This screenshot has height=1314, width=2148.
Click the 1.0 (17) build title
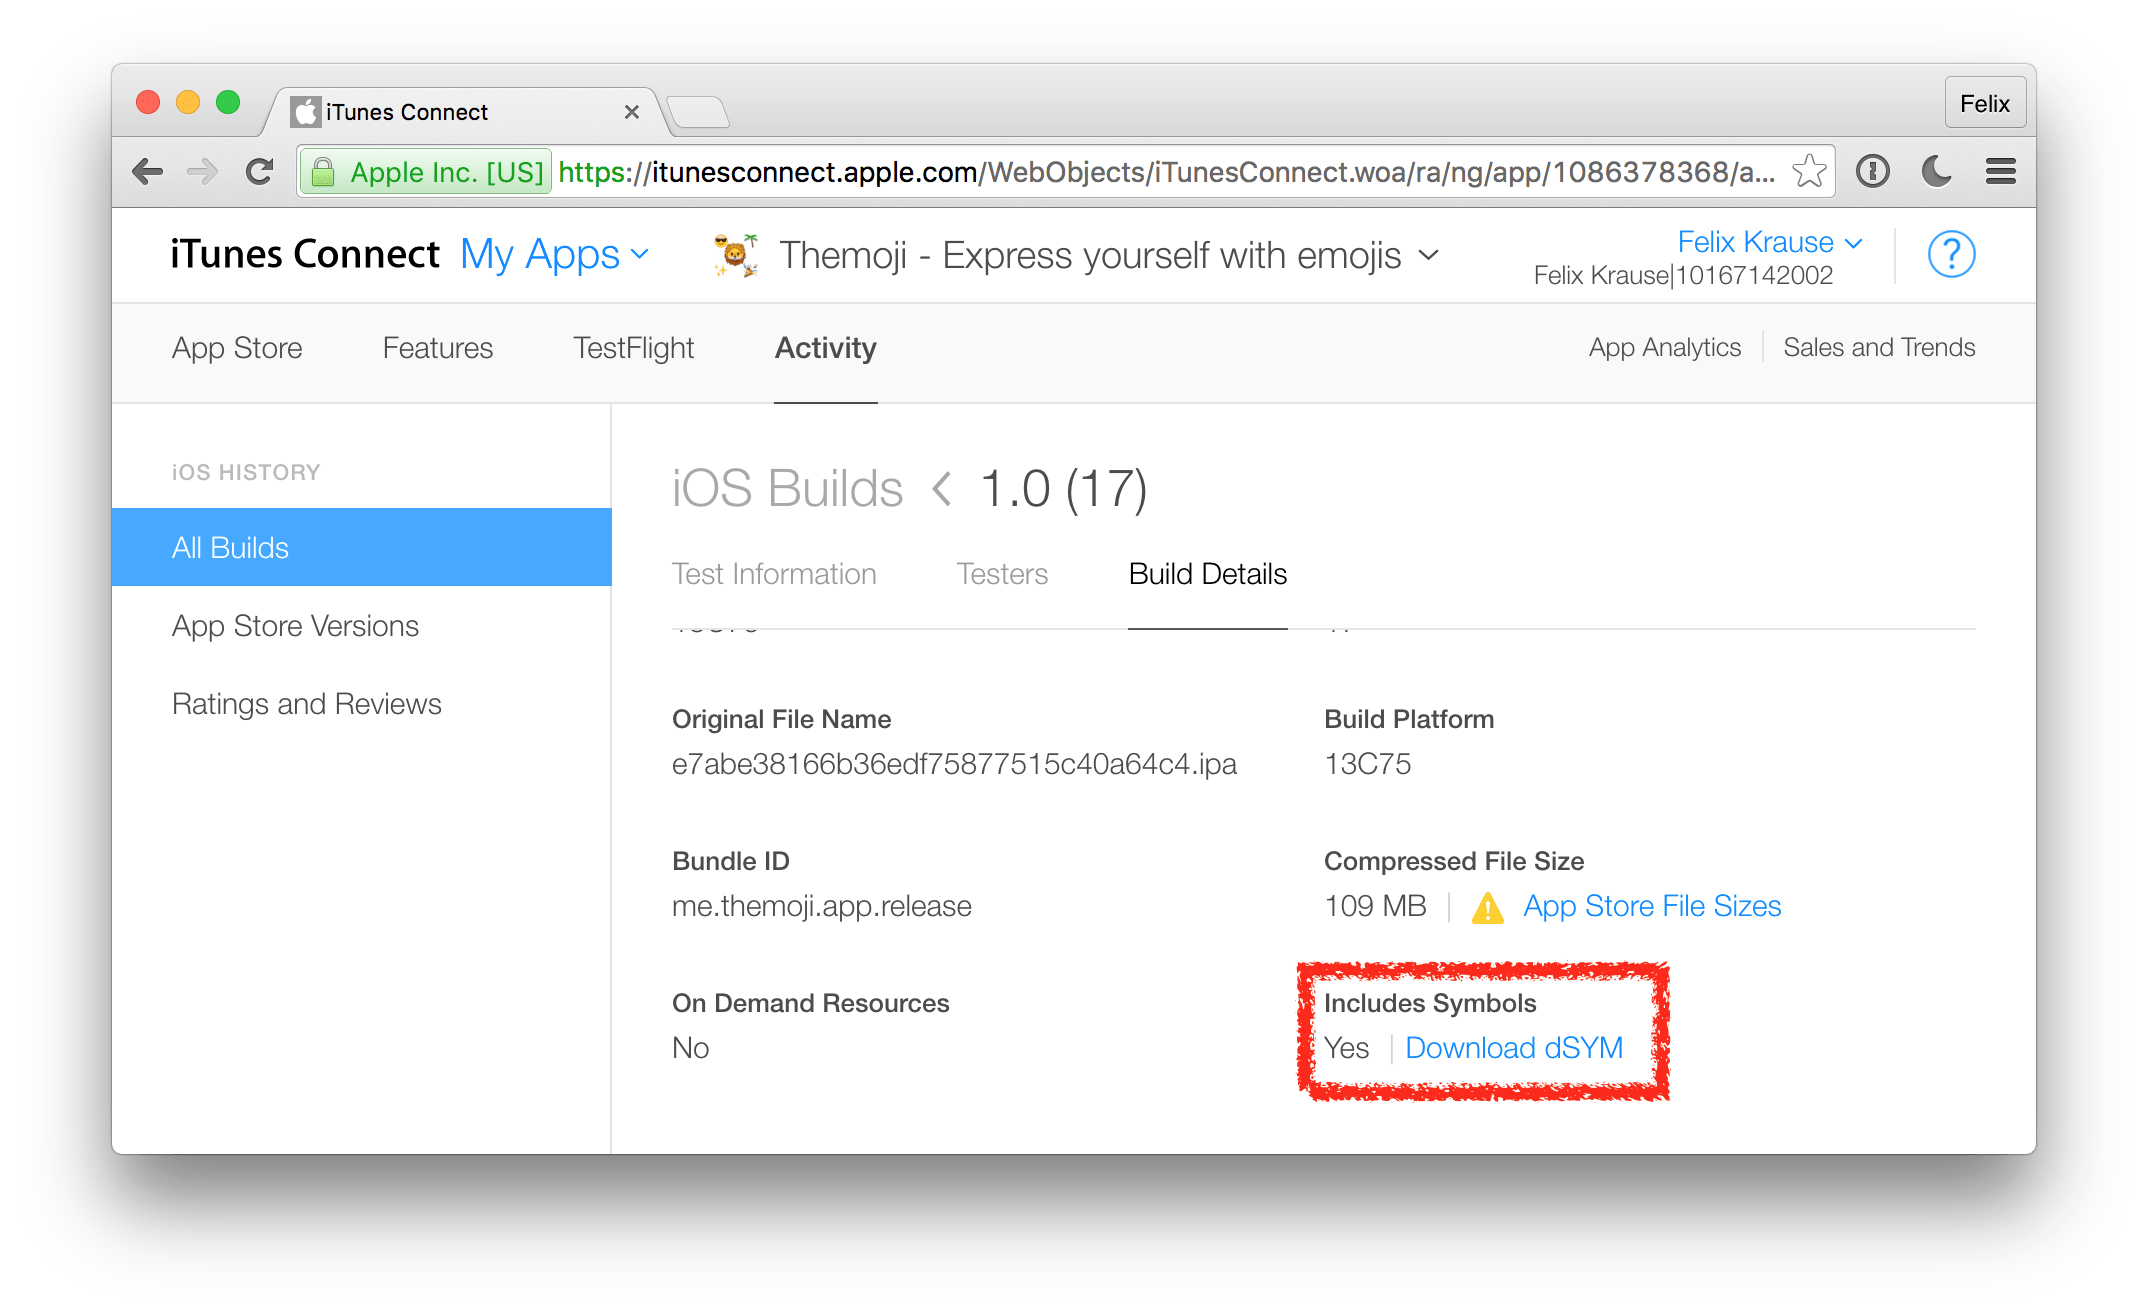click(1064, 489)
